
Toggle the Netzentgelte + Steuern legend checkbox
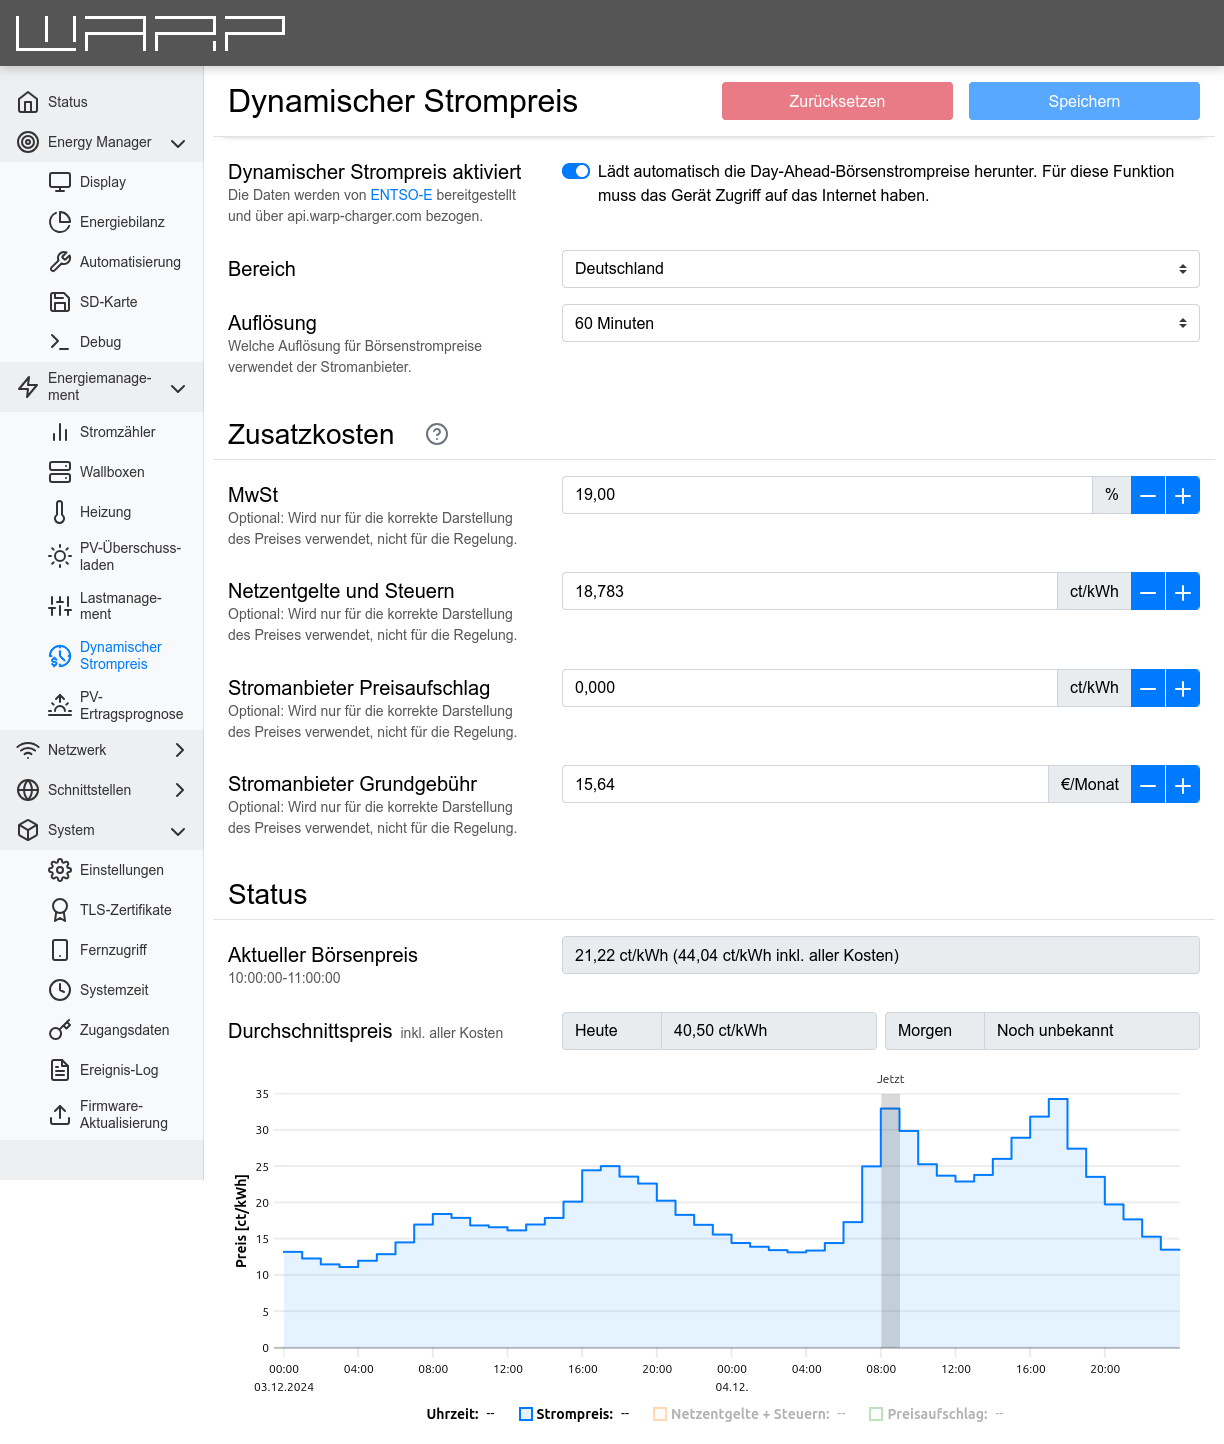[x=660, y=1413]
